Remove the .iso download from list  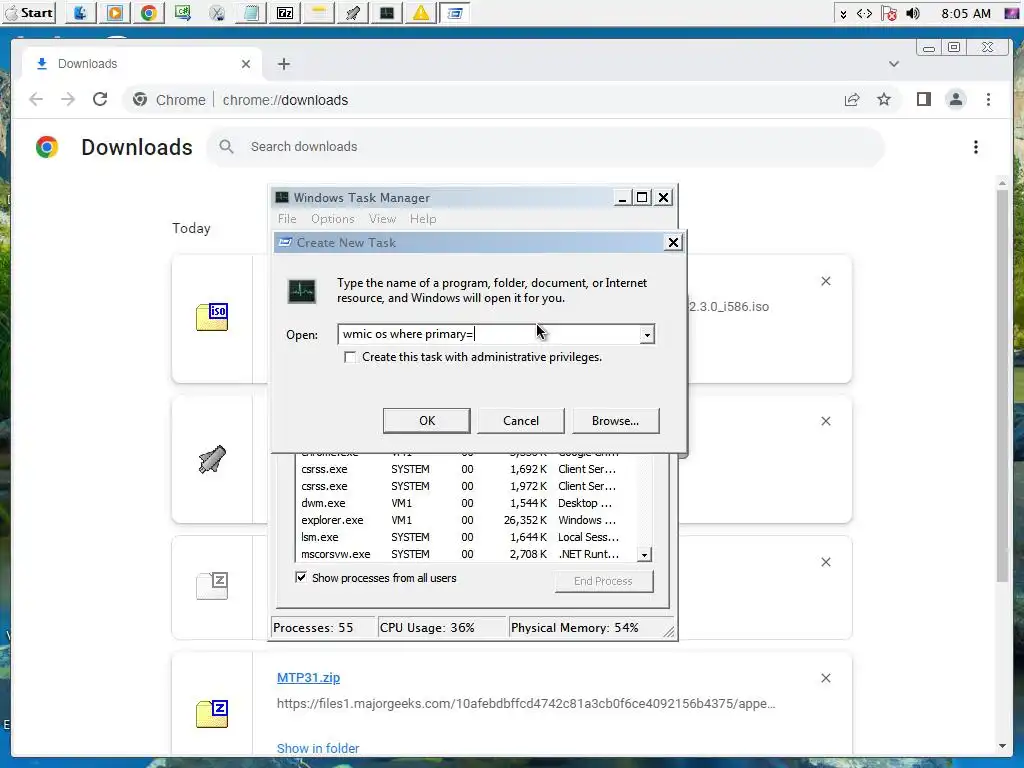coord(825,281)
